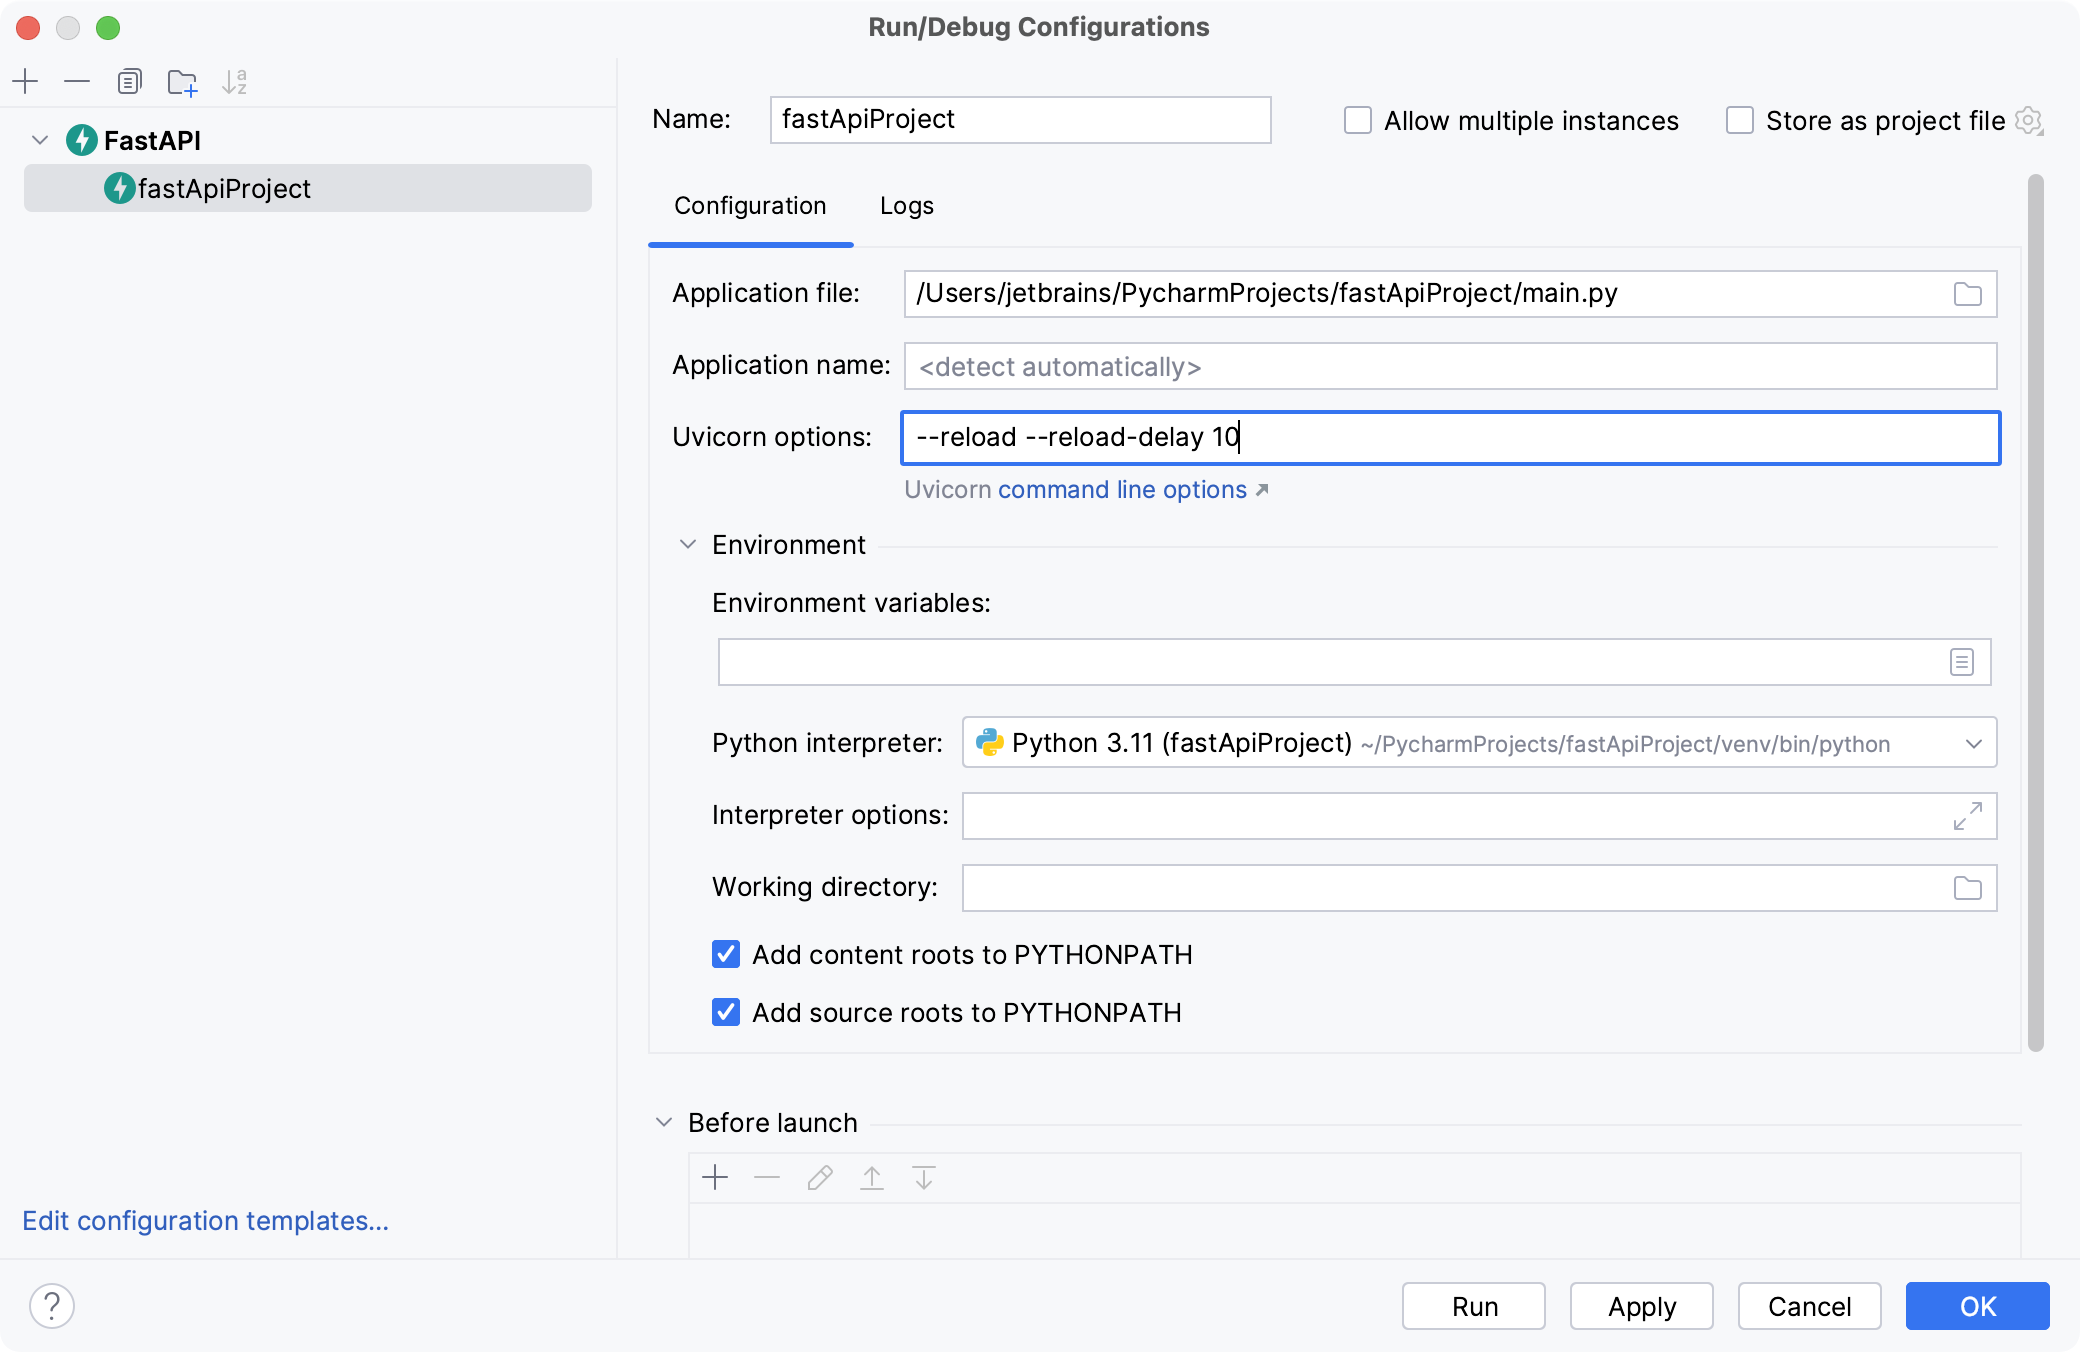The image size is (2080, 1352).
Task: Click the Run button
Action: pos(1474,1306)
